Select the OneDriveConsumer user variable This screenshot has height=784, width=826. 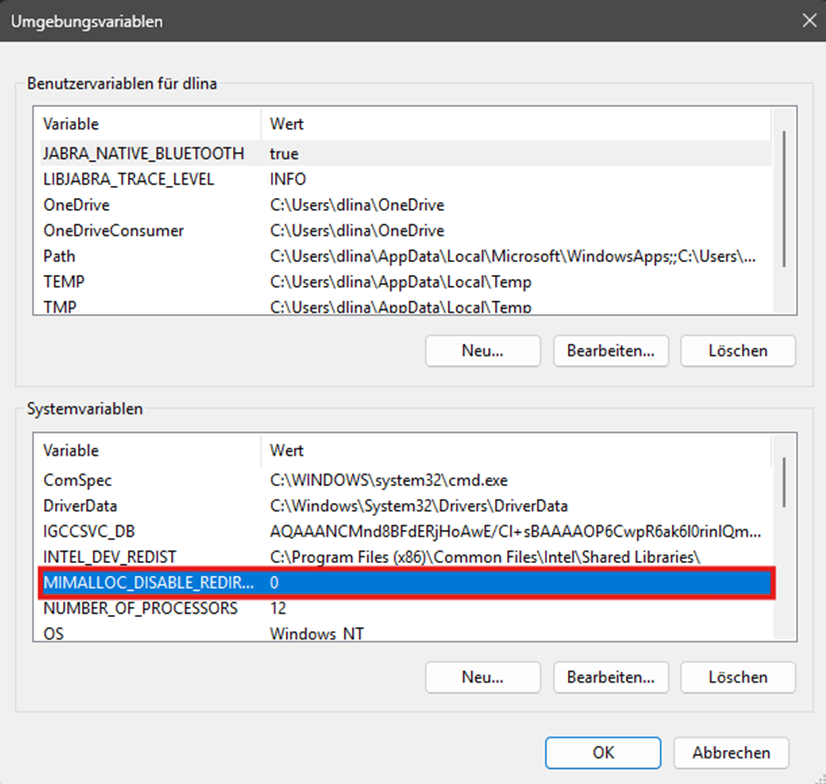pos(113,231)
